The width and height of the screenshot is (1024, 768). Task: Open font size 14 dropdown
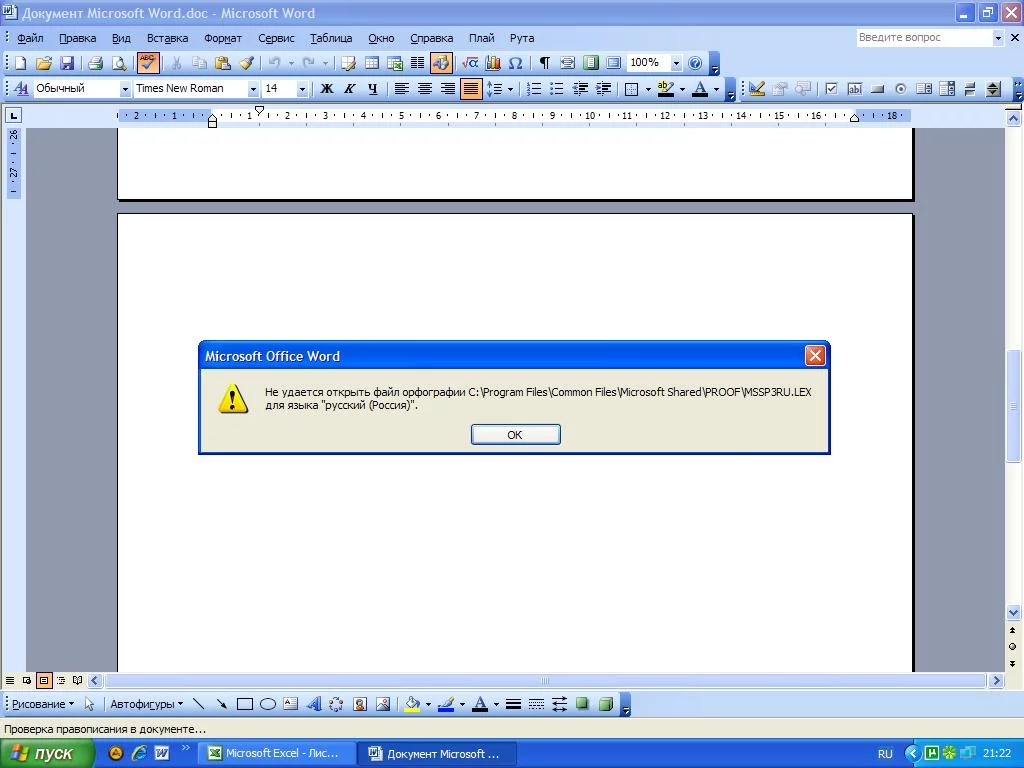click(302, 89)
